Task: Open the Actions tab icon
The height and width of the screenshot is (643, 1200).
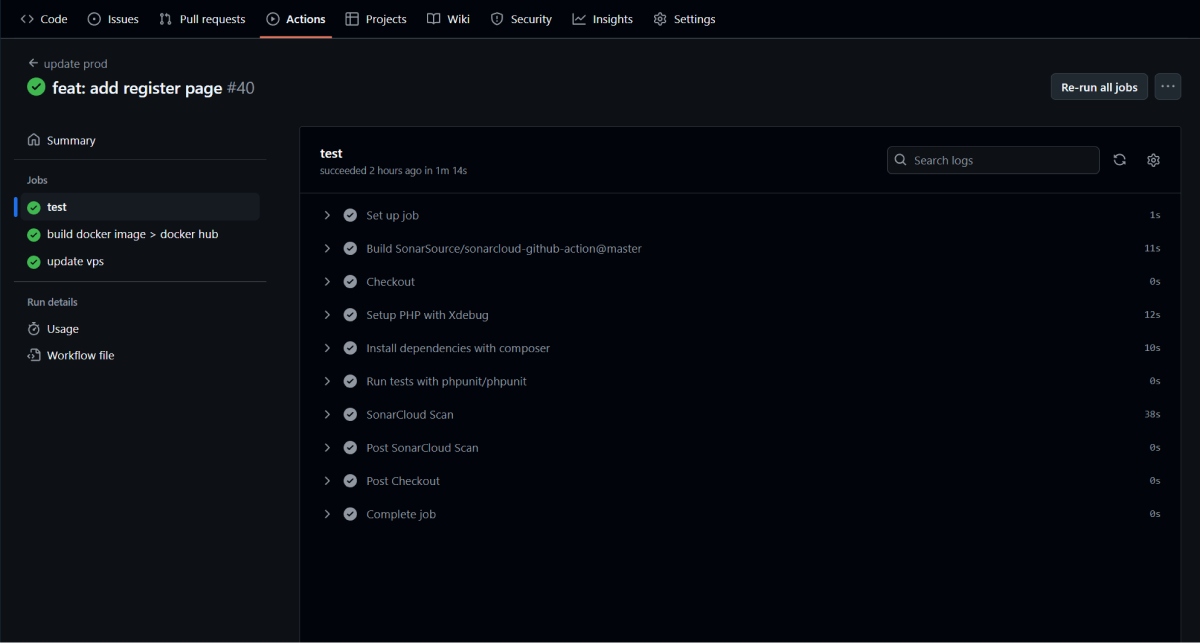Action: pos(272,18)
